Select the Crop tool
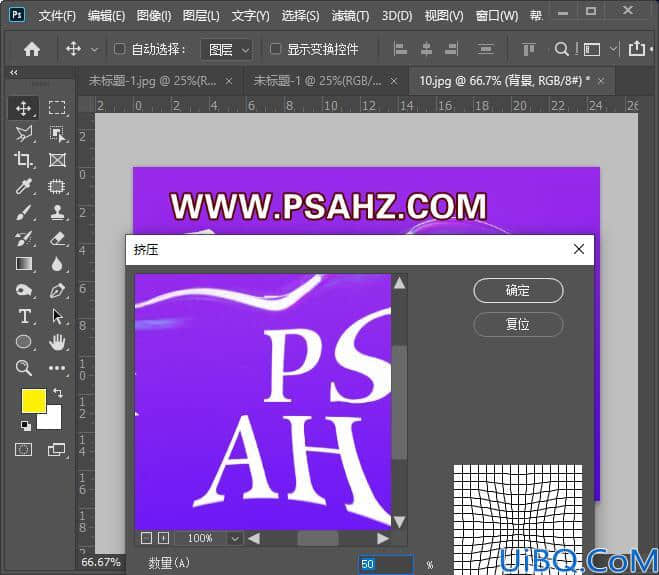 (24, 160)
